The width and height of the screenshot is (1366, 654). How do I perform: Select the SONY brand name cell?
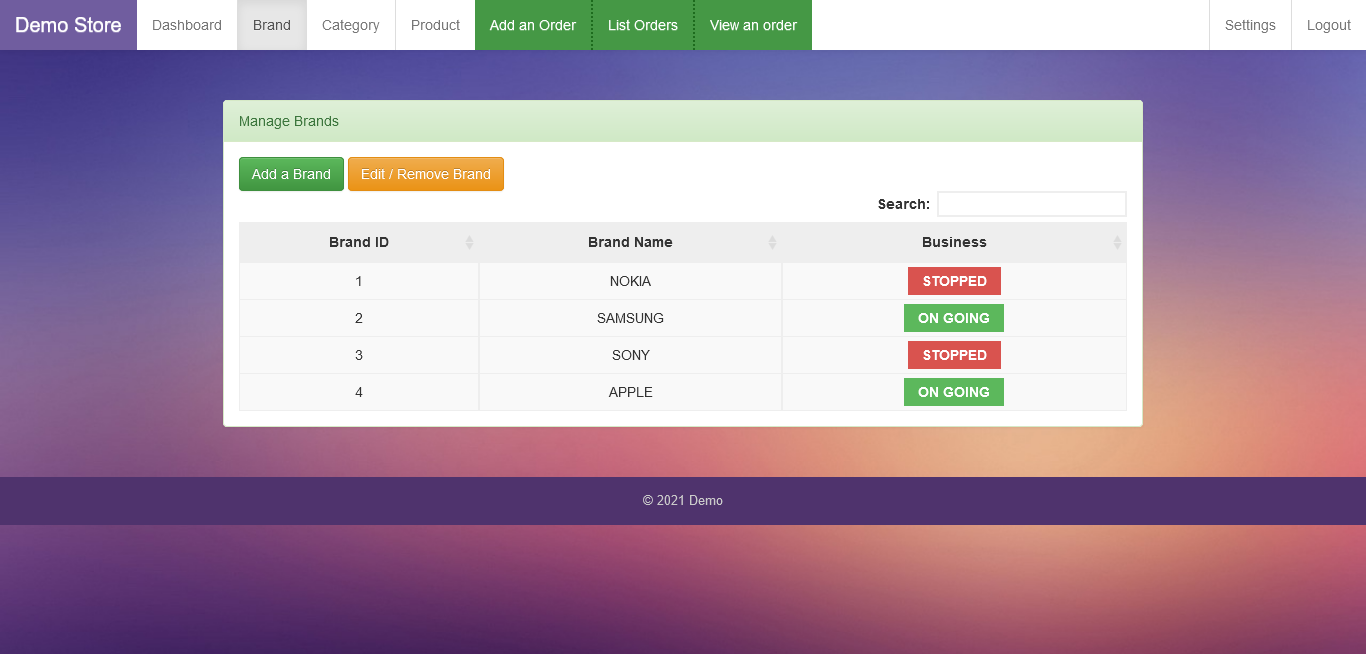[630, 355]
